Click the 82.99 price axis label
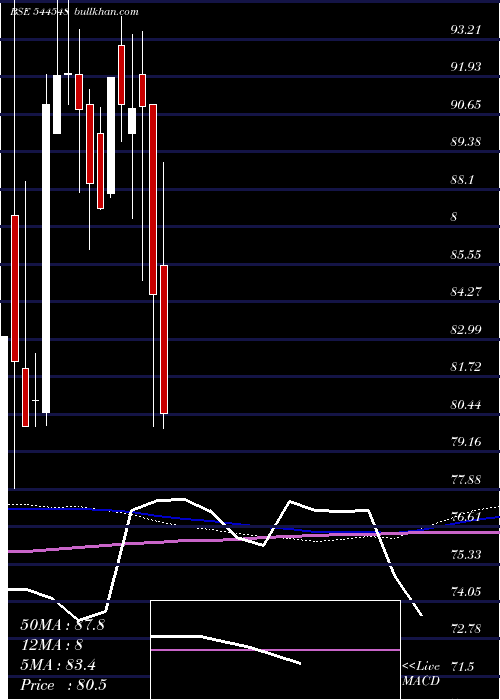 click(467, 330)
